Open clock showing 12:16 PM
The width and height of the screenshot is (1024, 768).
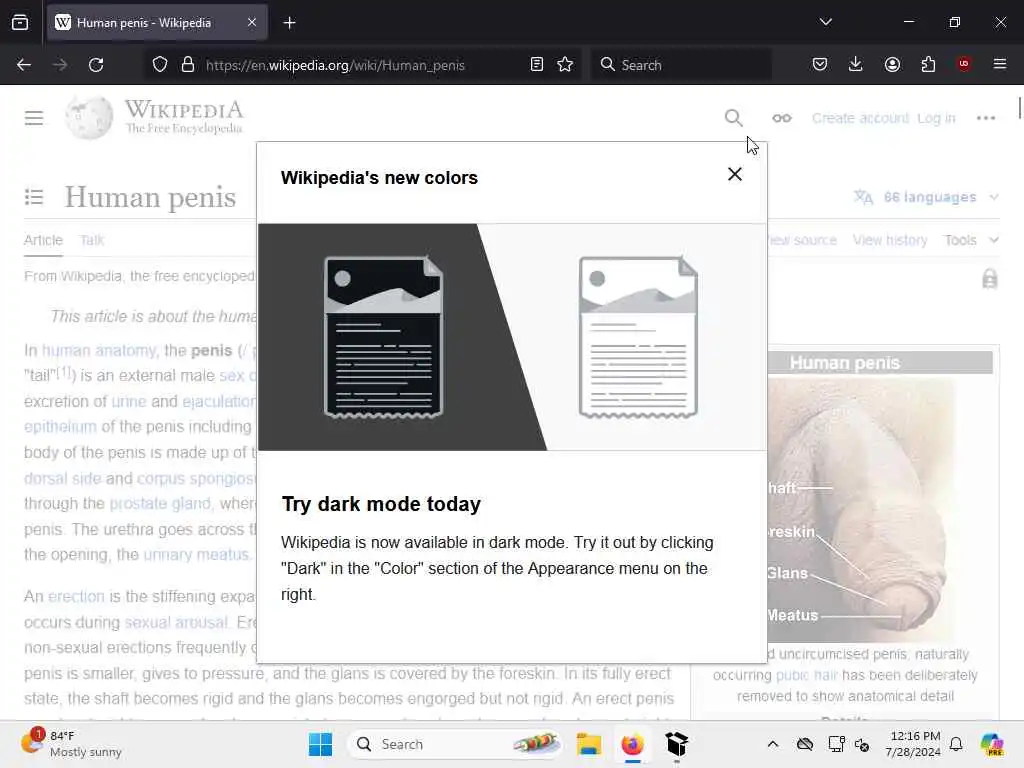click(913, 744)
